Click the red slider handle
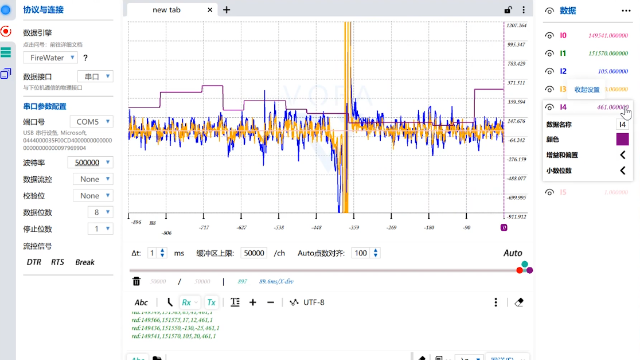Viewport: 640px width, 360px height. pos(520,270)
